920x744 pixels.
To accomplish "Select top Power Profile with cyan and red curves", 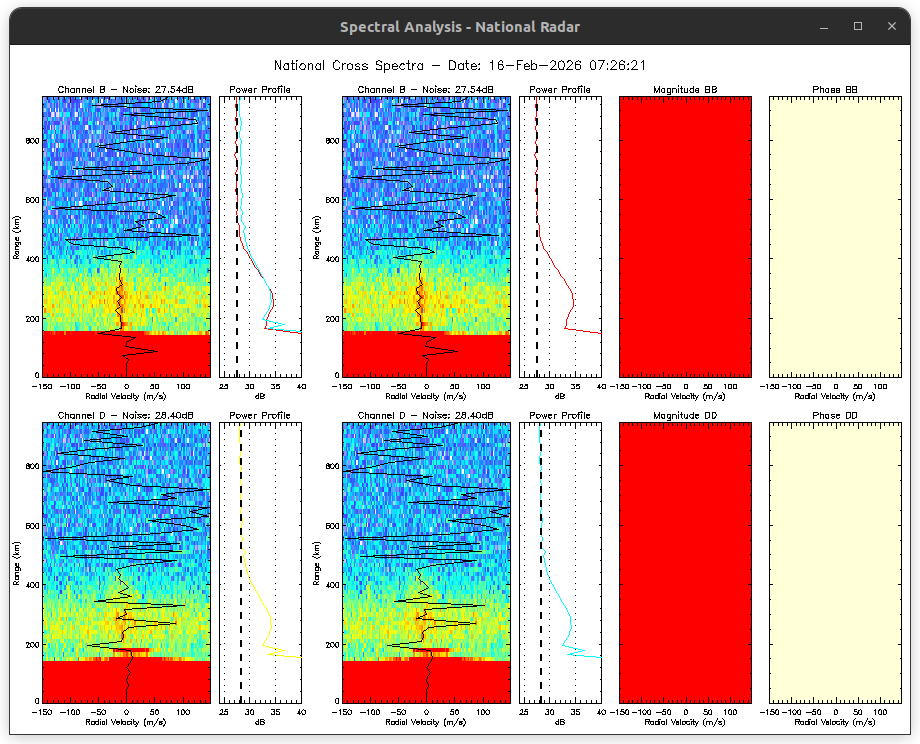I will pos(260,235).
